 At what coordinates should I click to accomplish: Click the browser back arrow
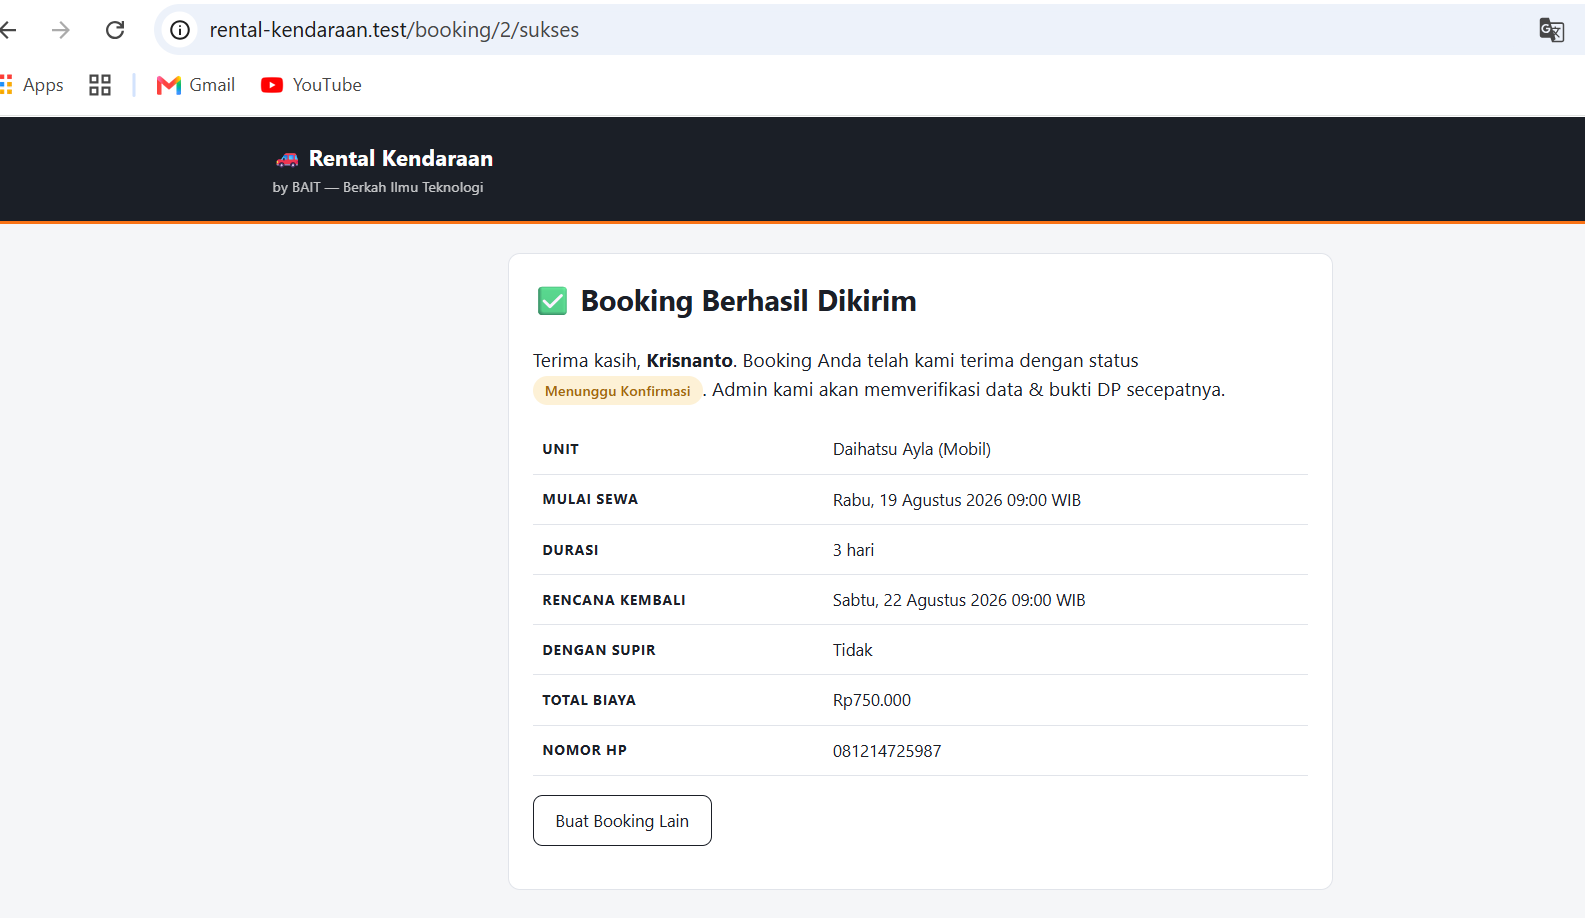[x=8, y=30]
